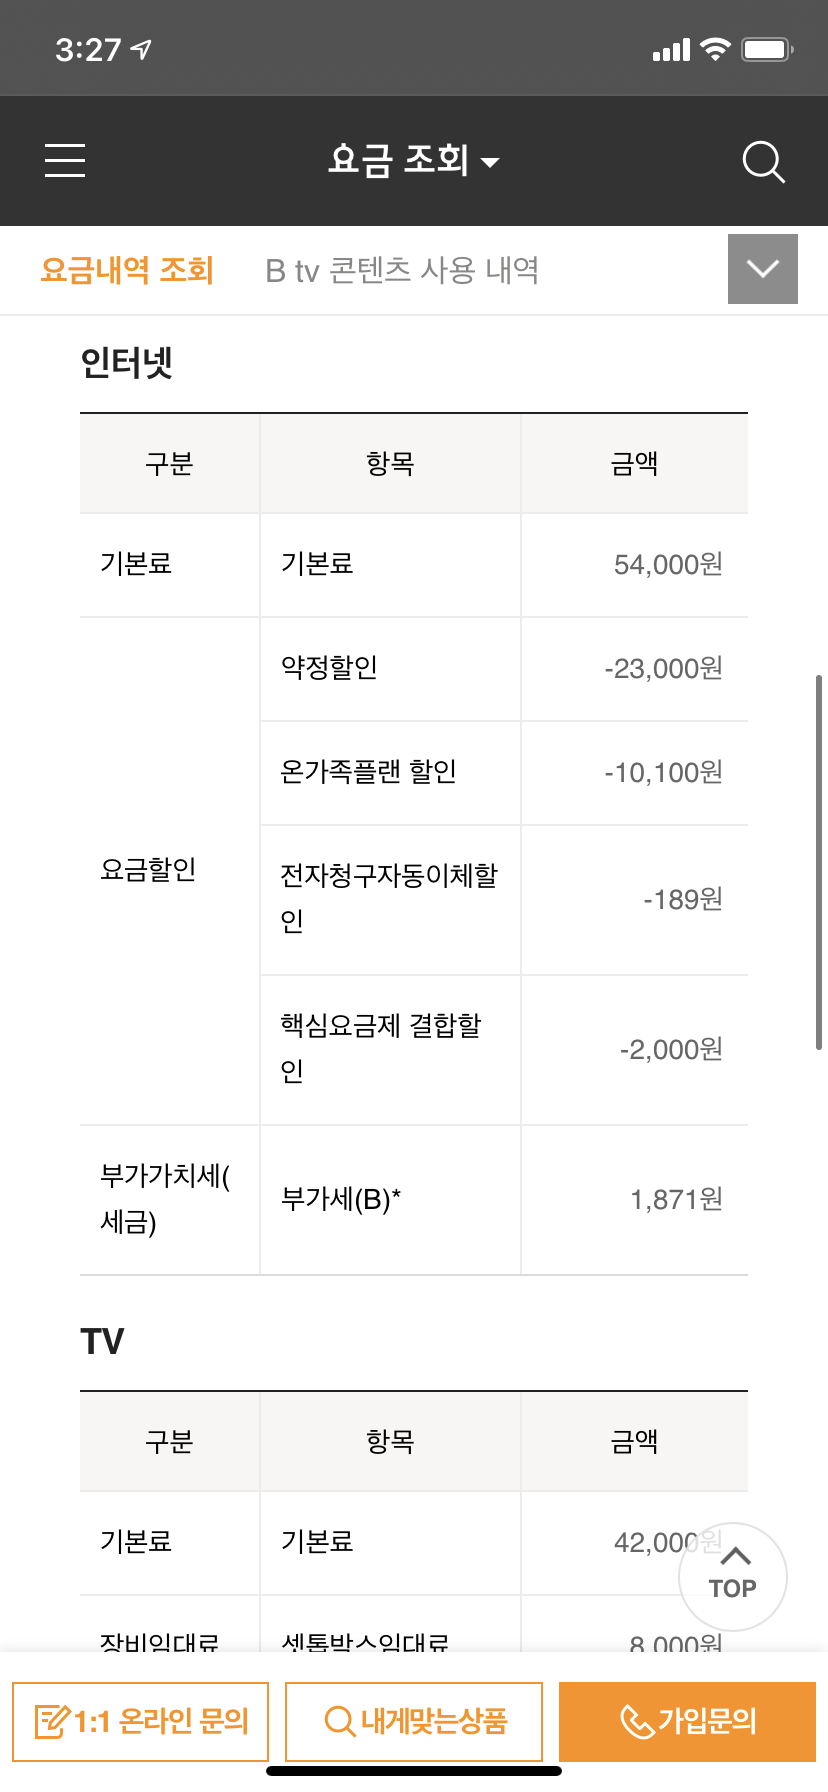Tap the 인터넷 section heading
Image resolution: width=828 pixels, height=1792 pixels.
click(x=127, y=363)
